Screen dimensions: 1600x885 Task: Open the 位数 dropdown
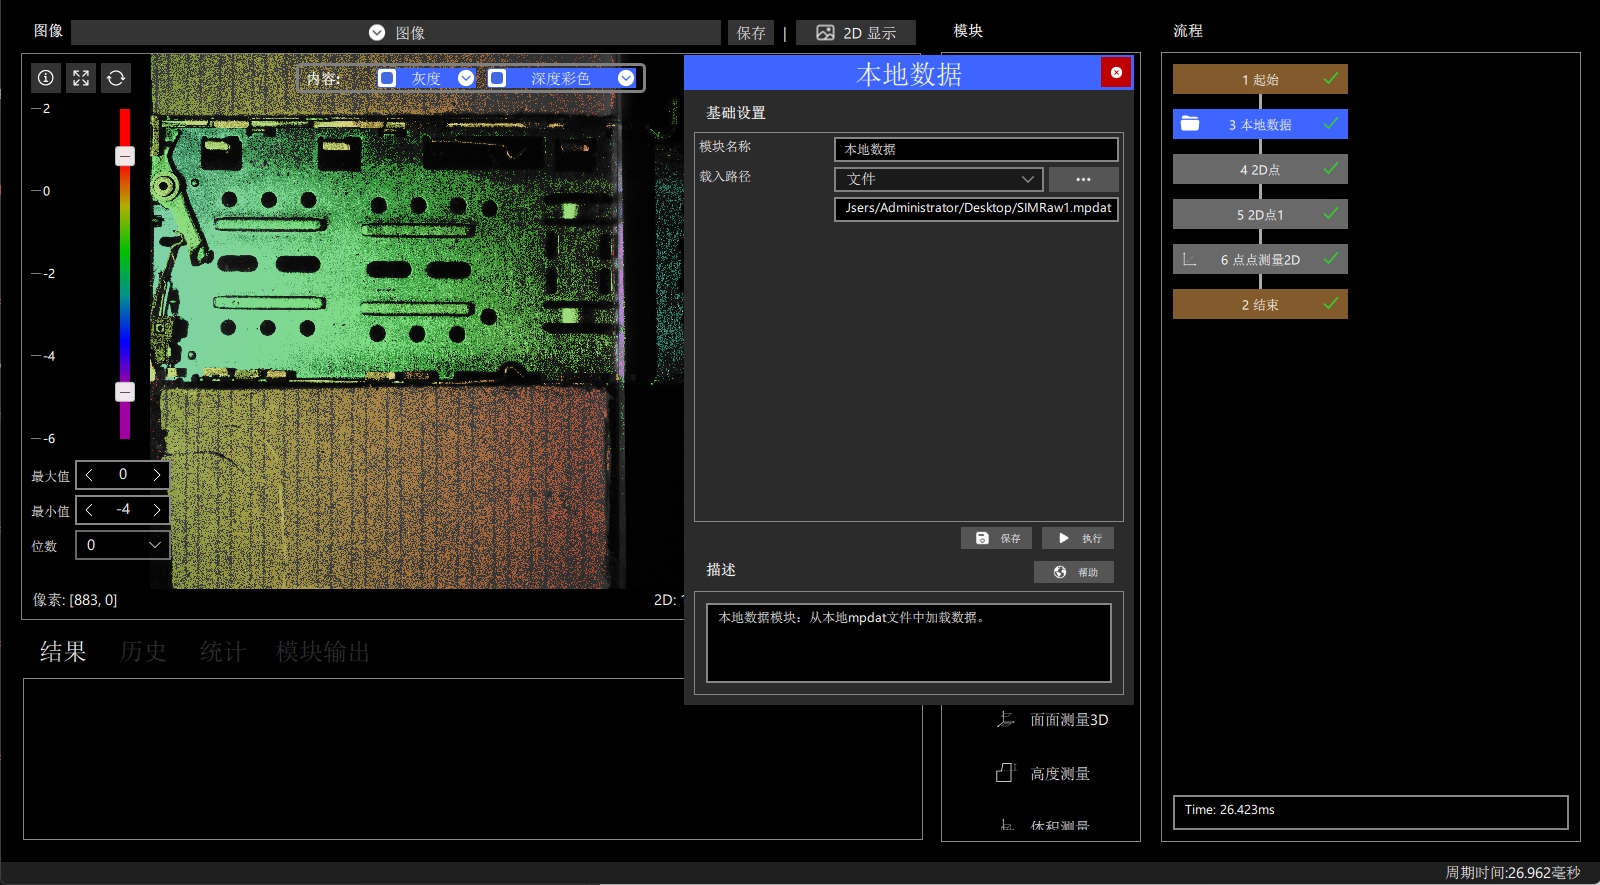pos(122,545)
